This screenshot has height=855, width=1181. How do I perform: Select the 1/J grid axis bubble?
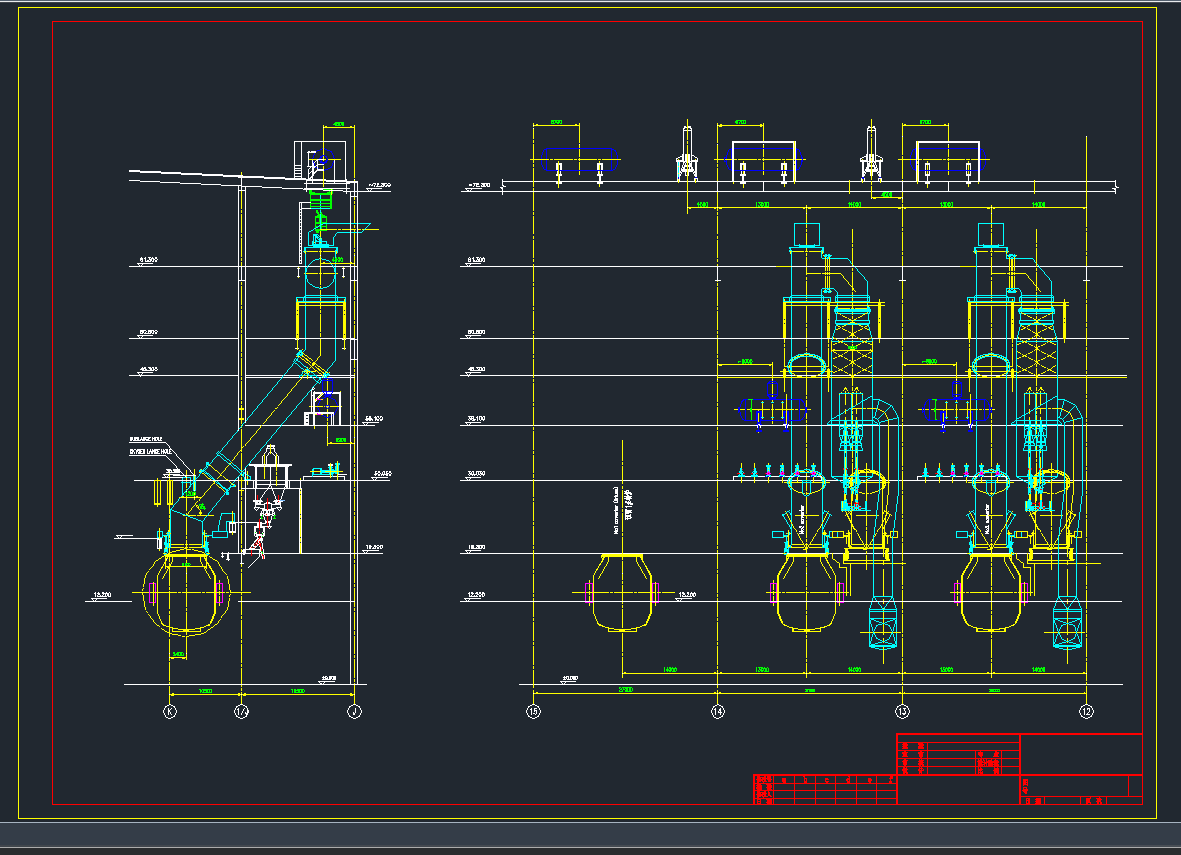click(x=241, y=711)
